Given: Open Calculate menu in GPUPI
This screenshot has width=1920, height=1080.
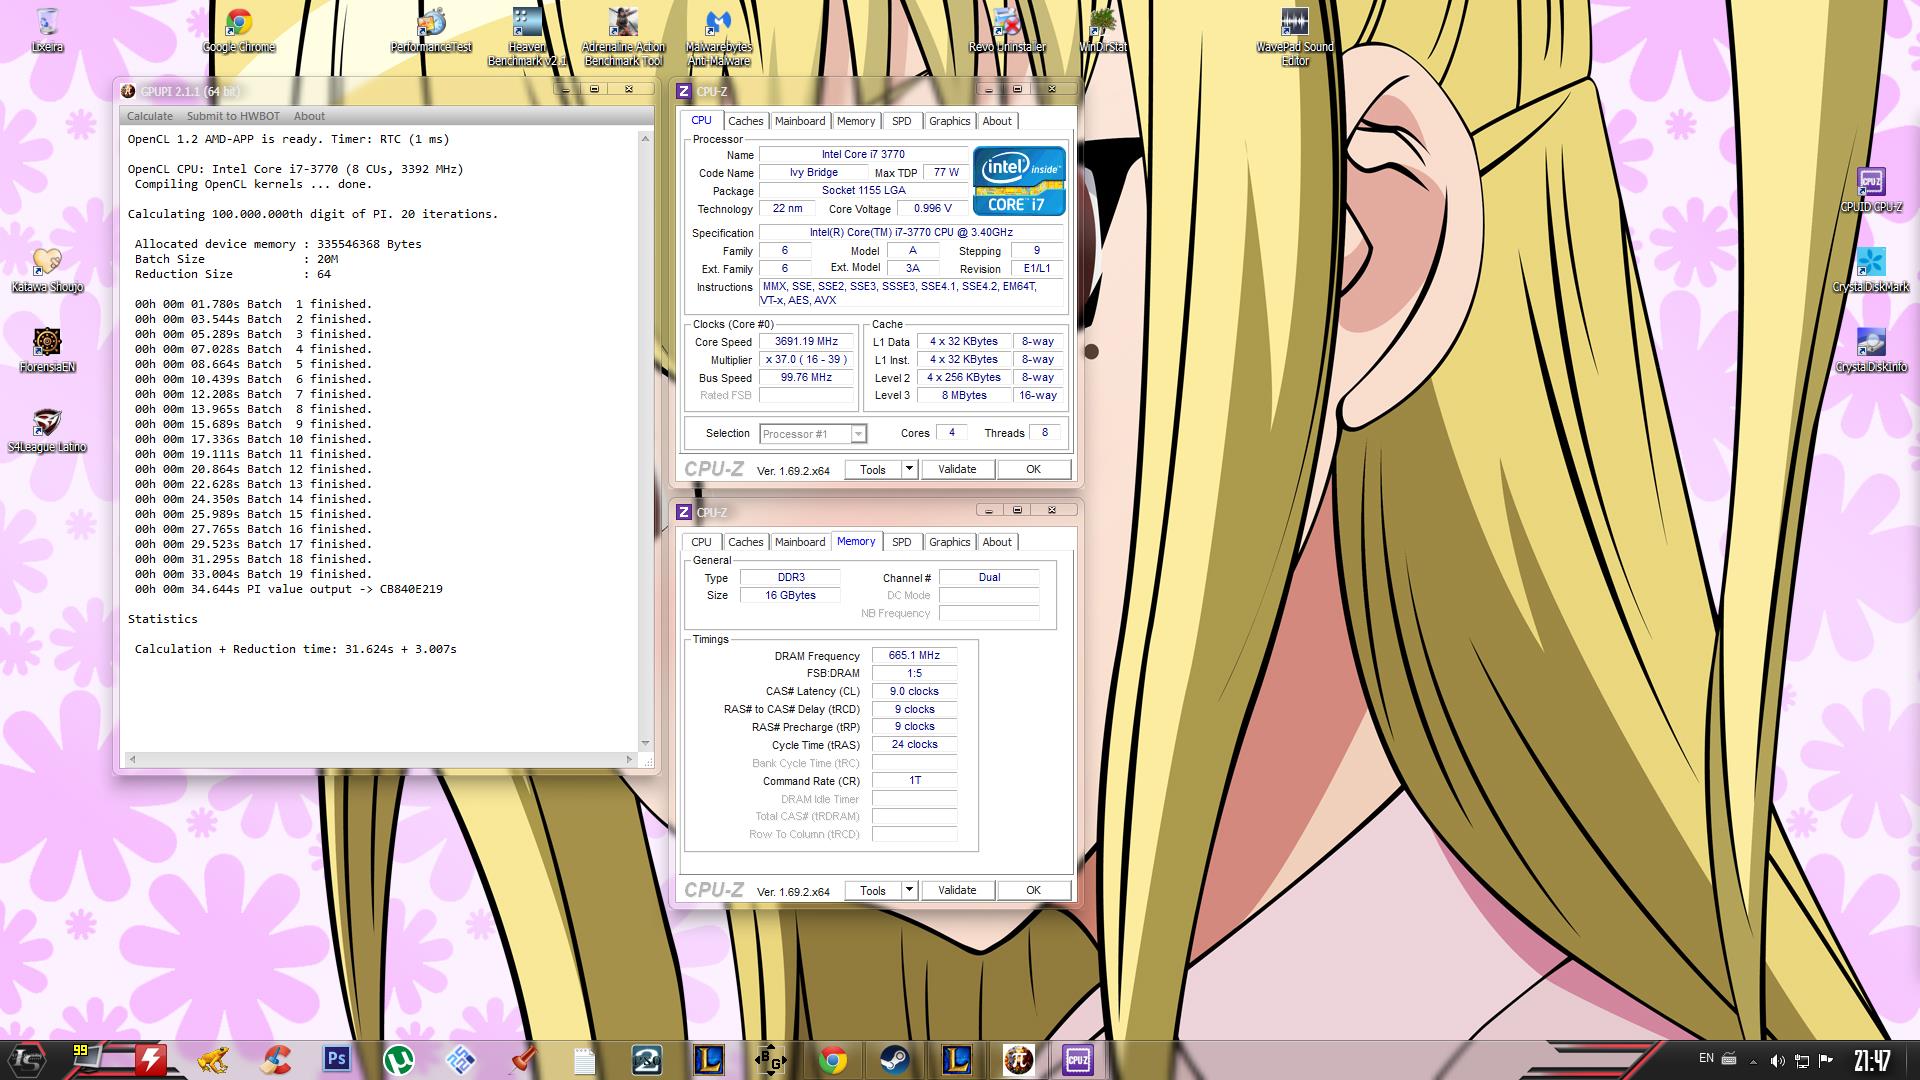Looking at the screenshot, I should click(150, 116).
